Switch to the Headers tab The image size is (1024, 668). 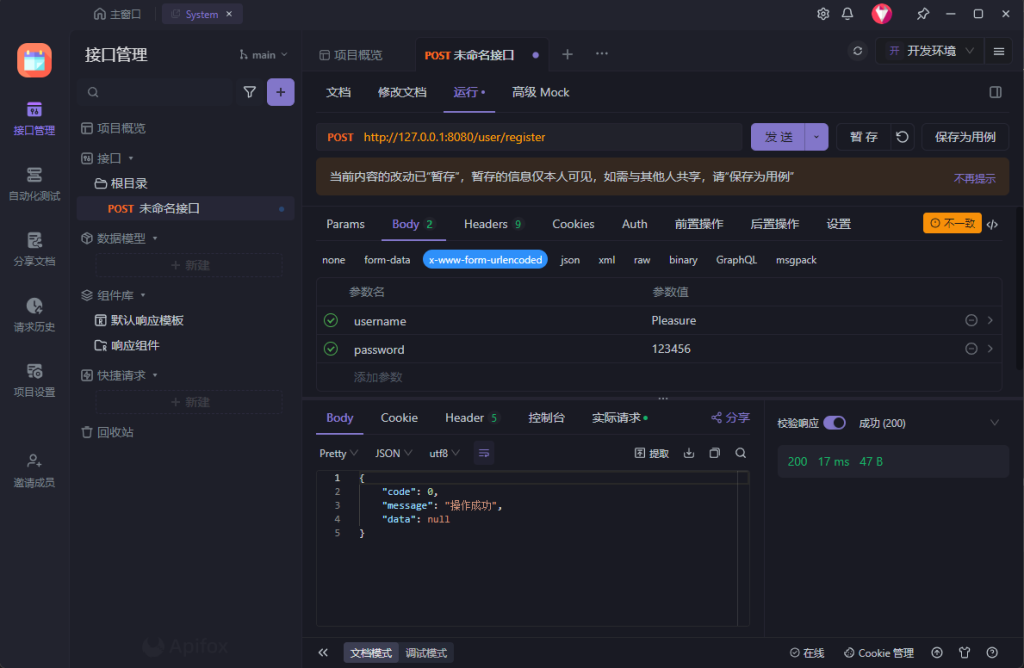coord(486,224)
